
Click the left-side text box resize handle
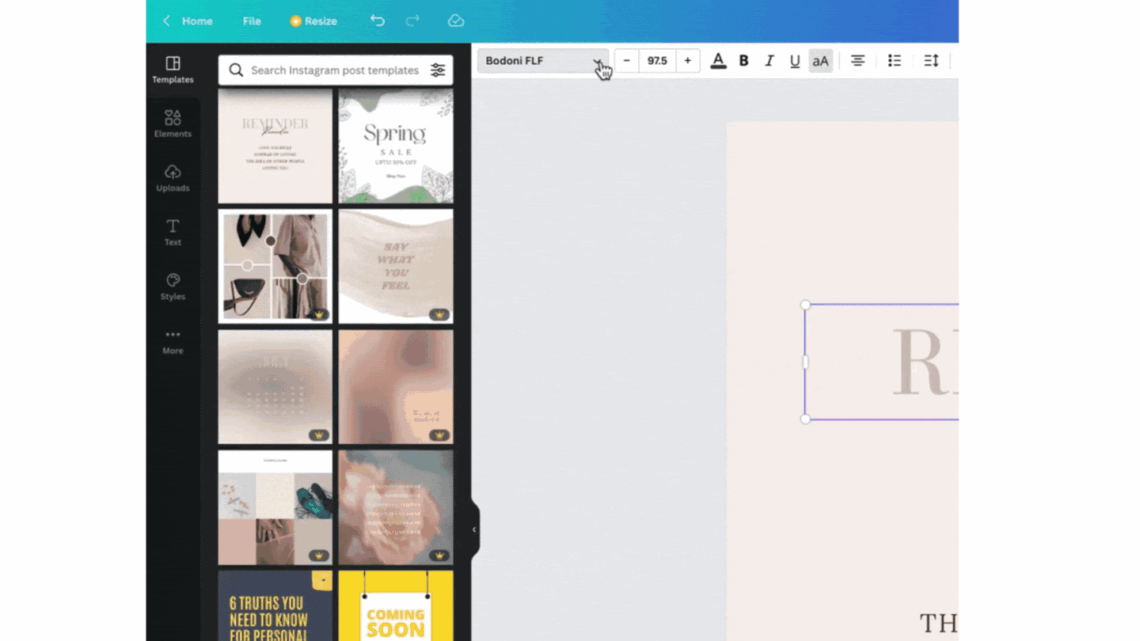[805, 362]
